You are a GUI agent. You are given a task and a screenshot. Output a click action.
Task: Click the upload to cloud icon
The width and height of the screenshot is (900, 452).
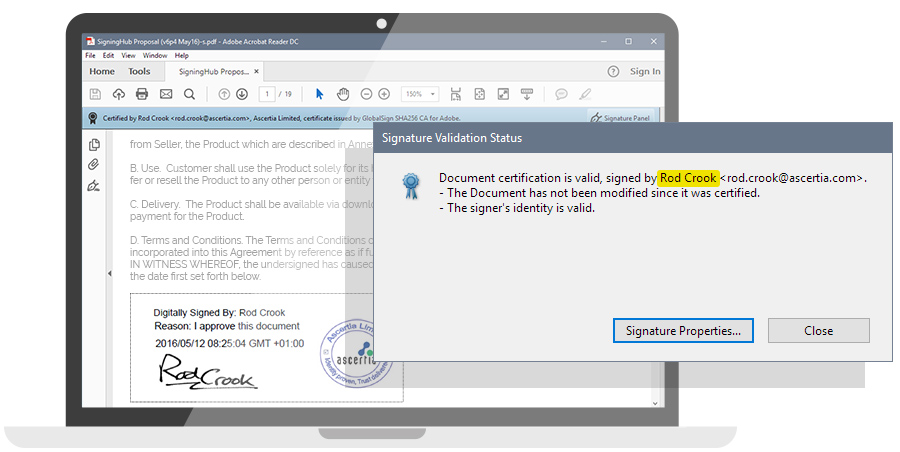coord(119,94)
